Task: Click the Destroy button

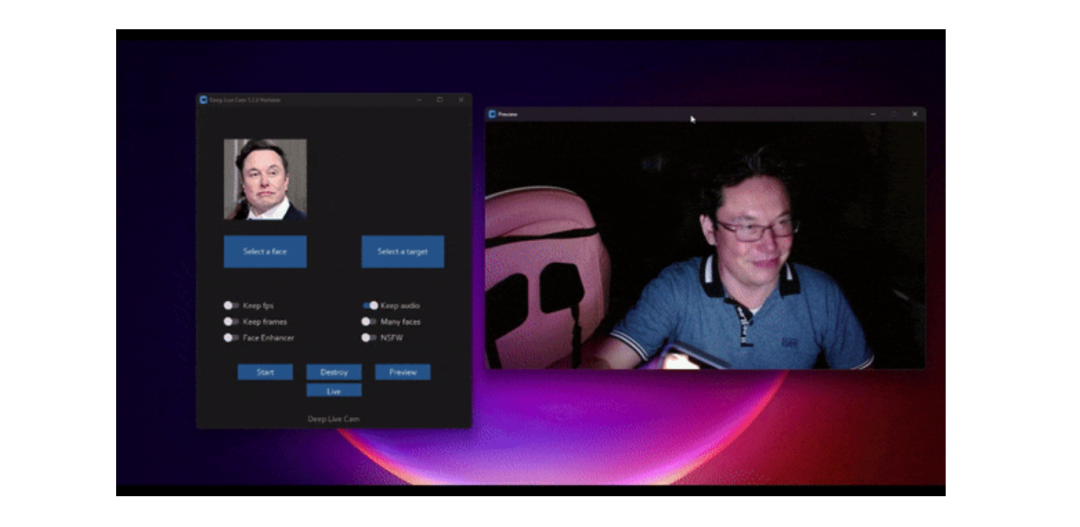Action: [x=334, y=372]
